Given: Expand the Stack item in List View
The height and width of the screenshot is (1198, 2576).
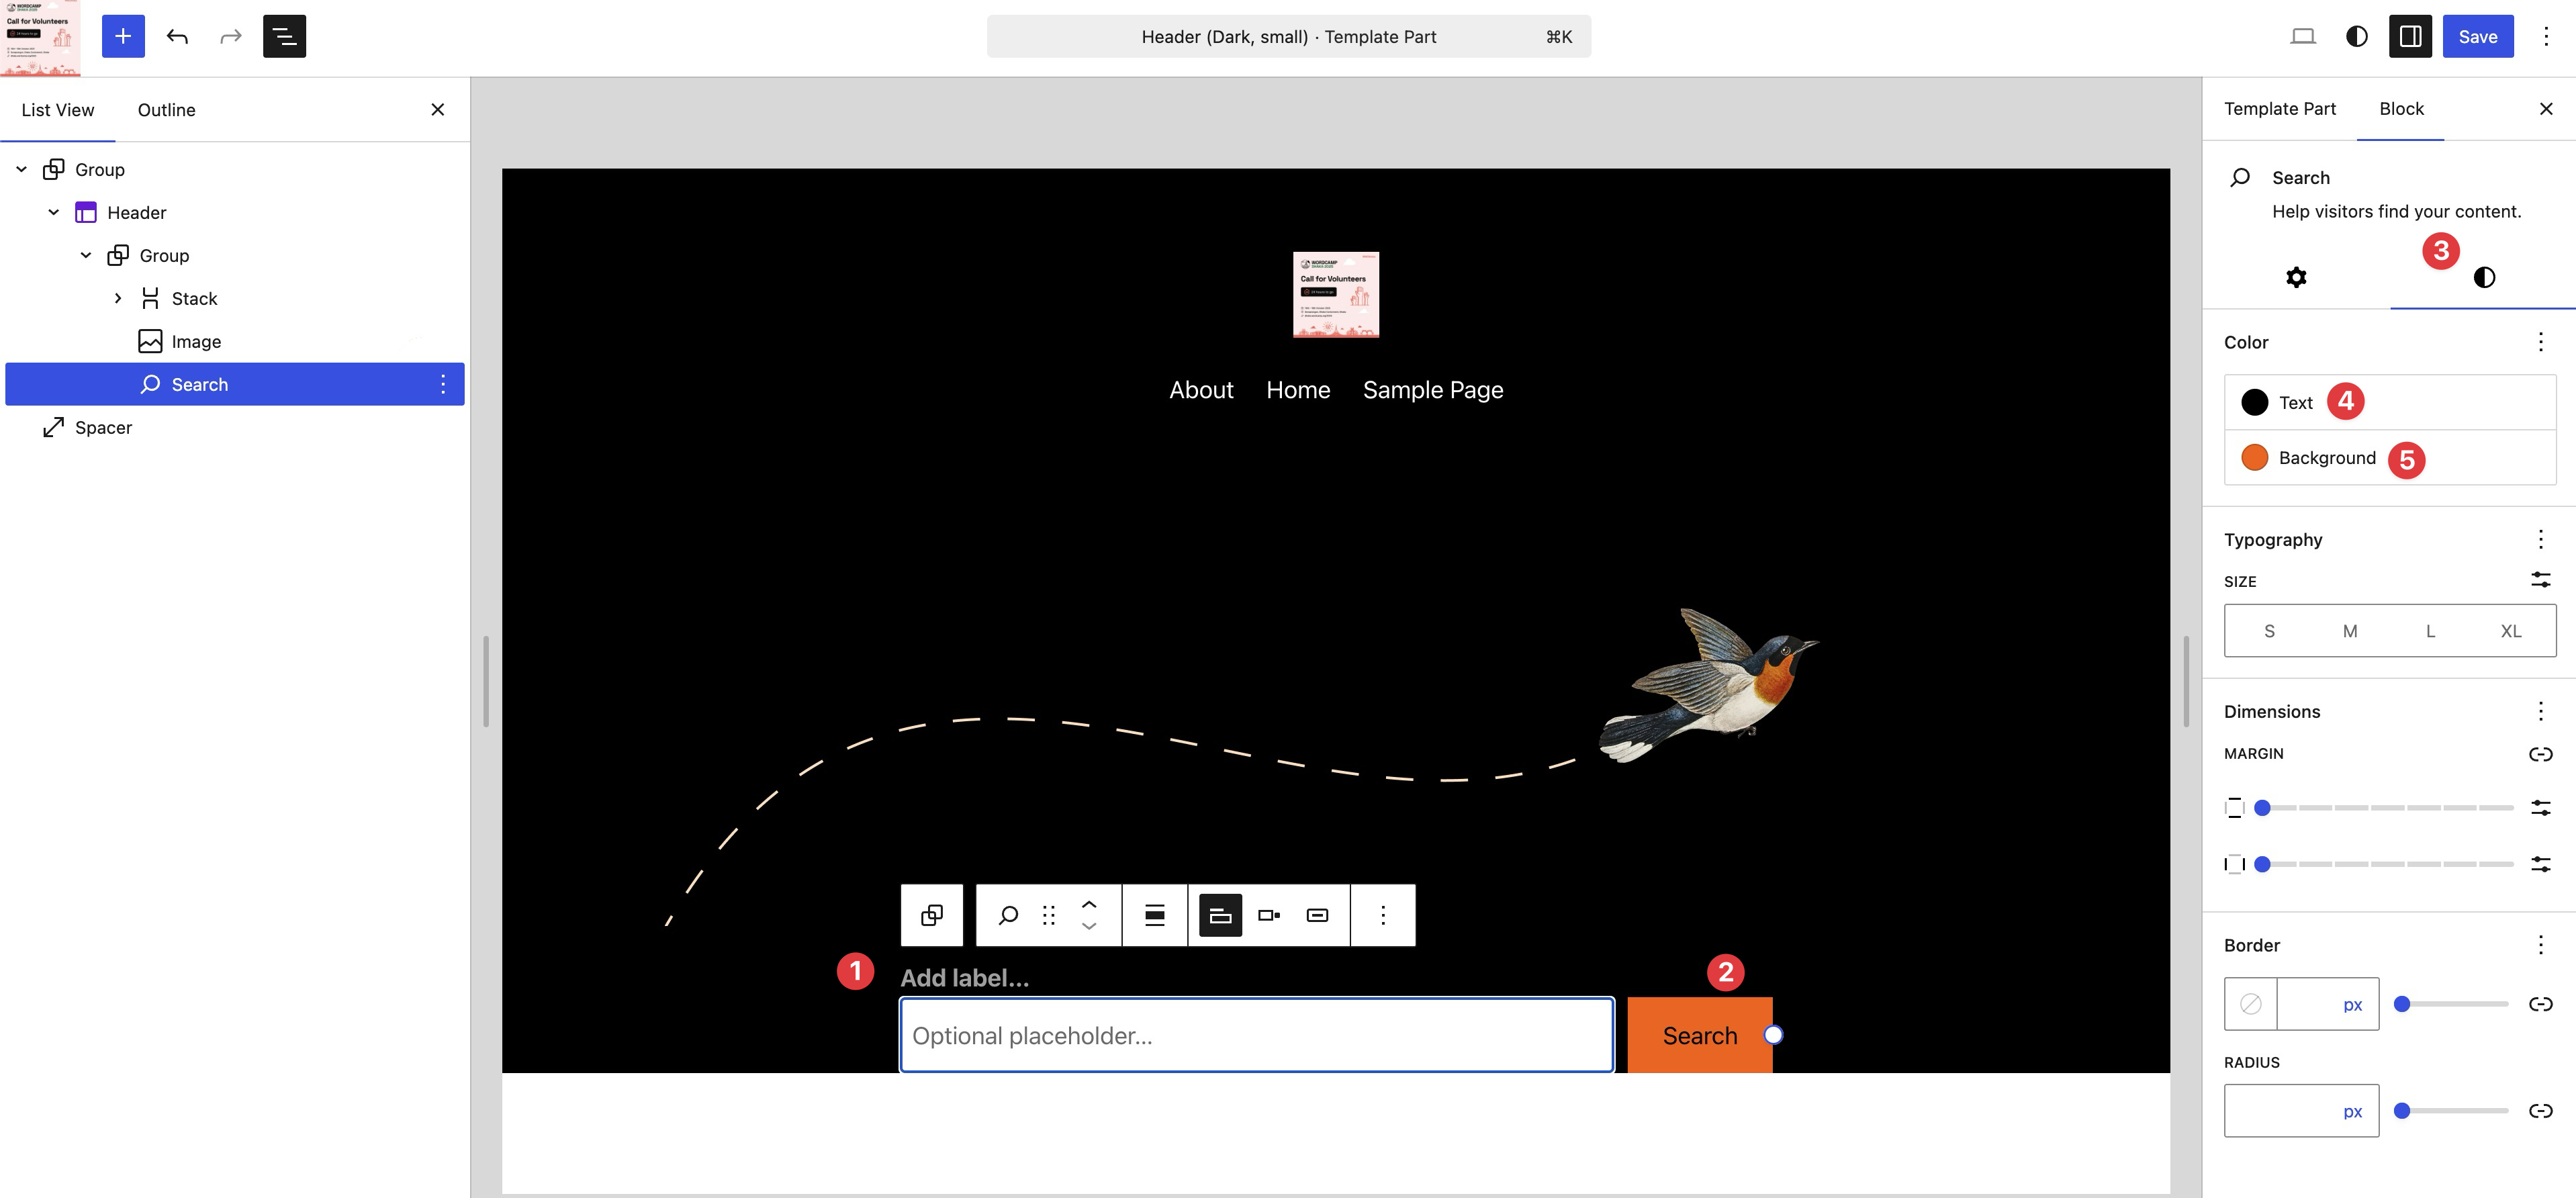Looking at the screenshot, I should [x=118, y=298].
